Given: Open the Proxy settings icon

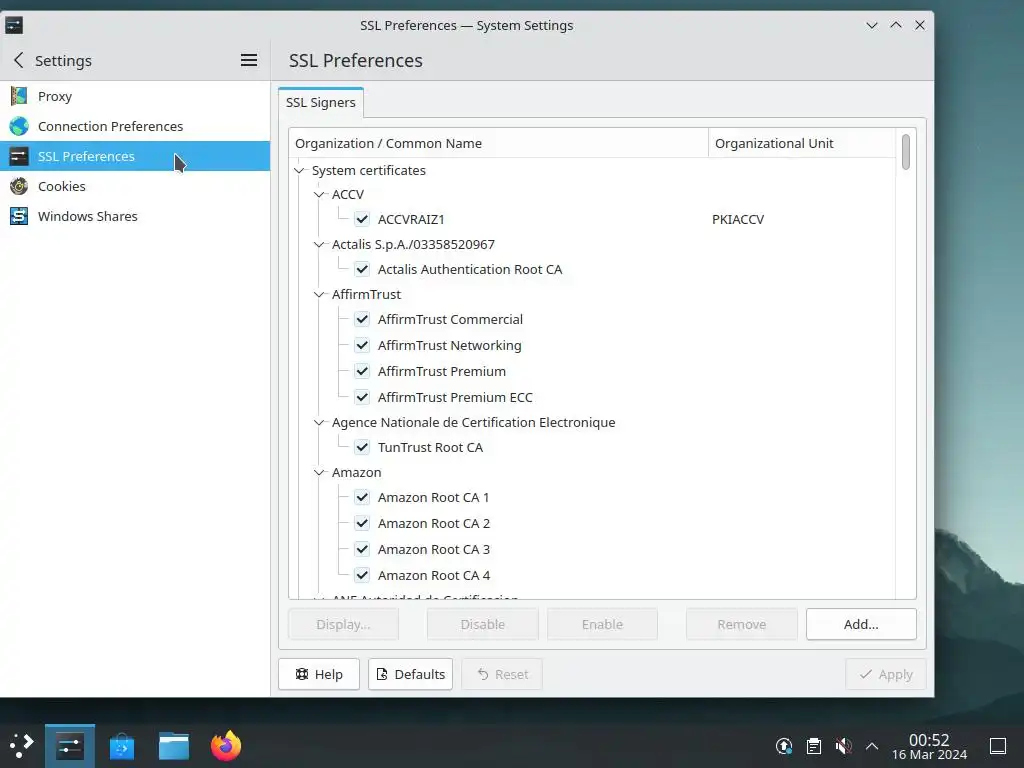Looking at the screenshot, I should click(x=19, y=96).
